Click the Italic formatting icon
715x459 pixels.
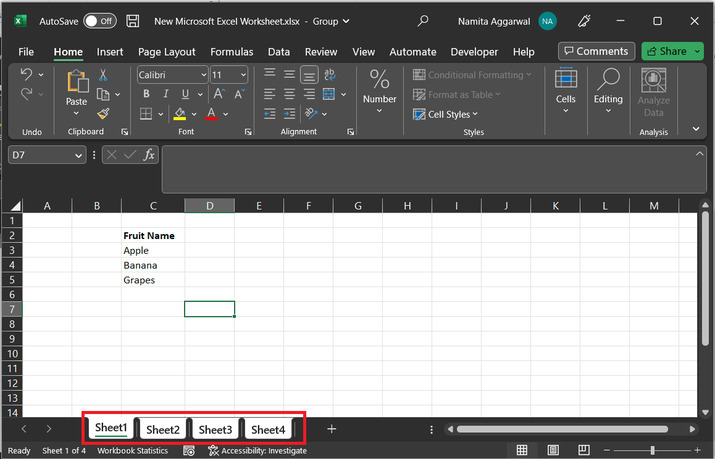[x=165, y=94]
